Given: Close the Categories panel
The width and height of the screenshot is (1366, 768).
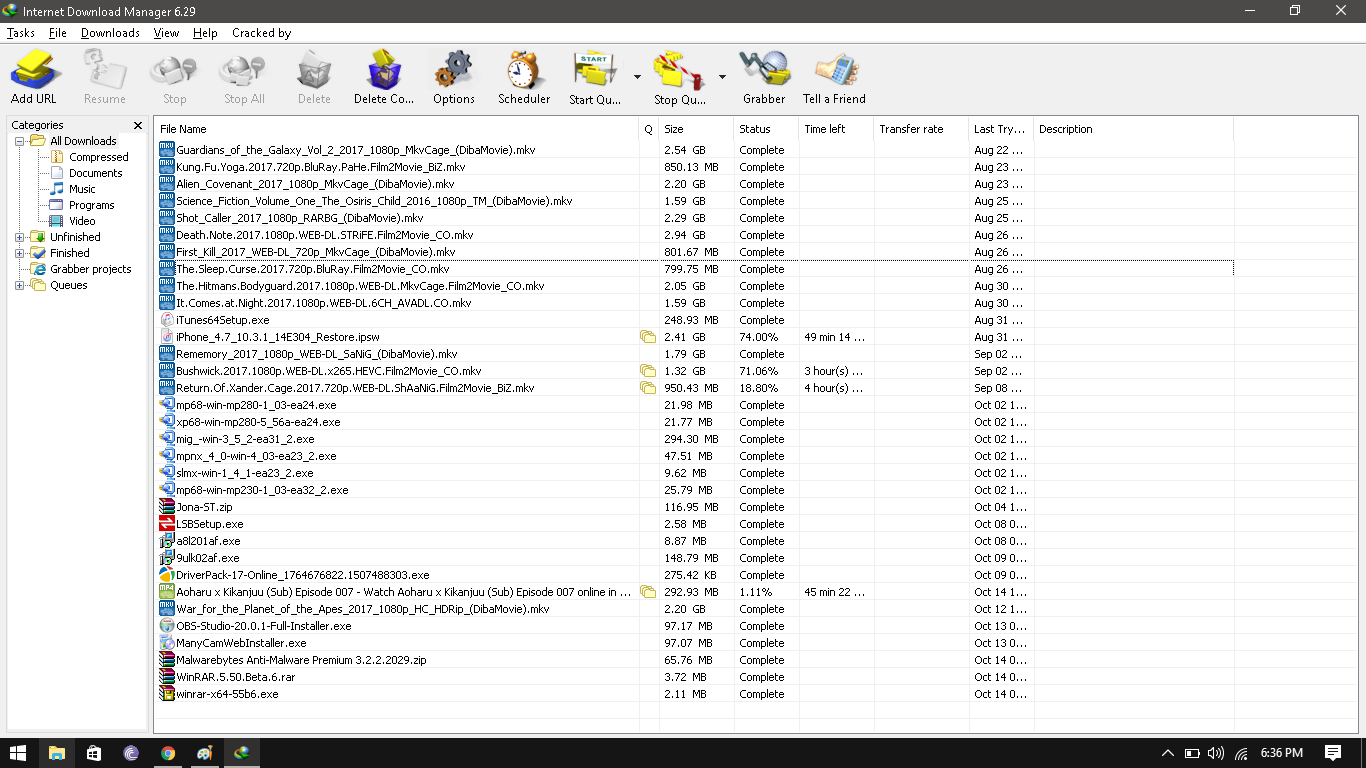Looking at the screenshot, I should click(x=137, y=124).
